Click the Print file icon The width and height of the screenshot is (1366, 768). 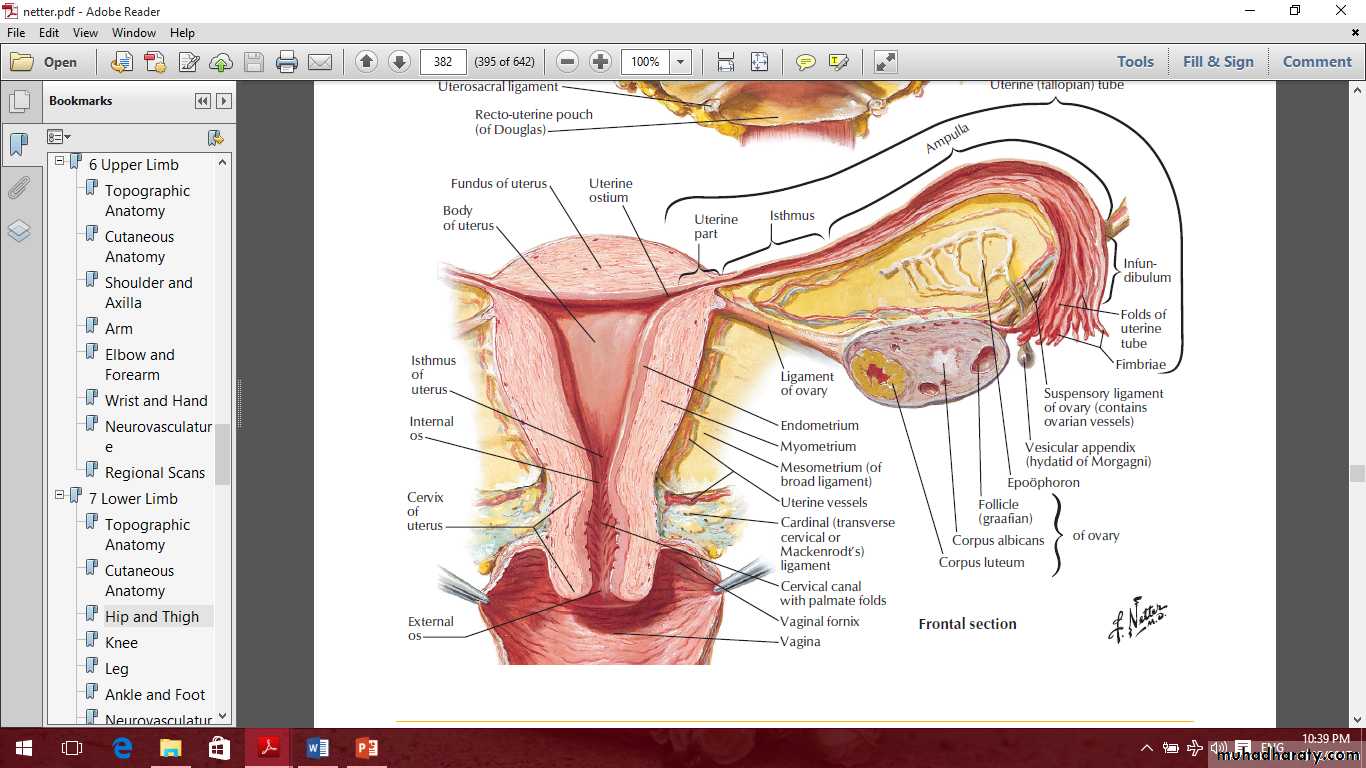287,62
